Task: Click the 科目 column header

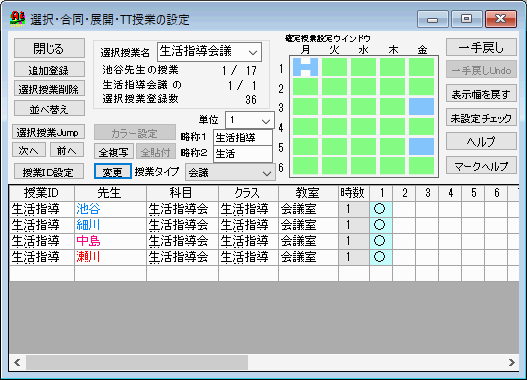Action: click(182, 193)
